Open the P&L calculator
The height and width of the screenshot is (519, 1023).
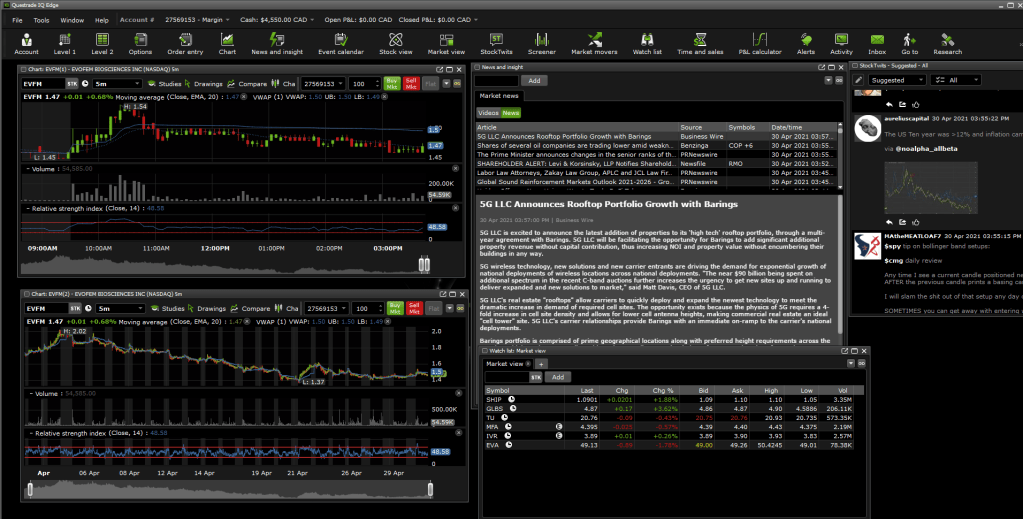click(x=759, y=44)
